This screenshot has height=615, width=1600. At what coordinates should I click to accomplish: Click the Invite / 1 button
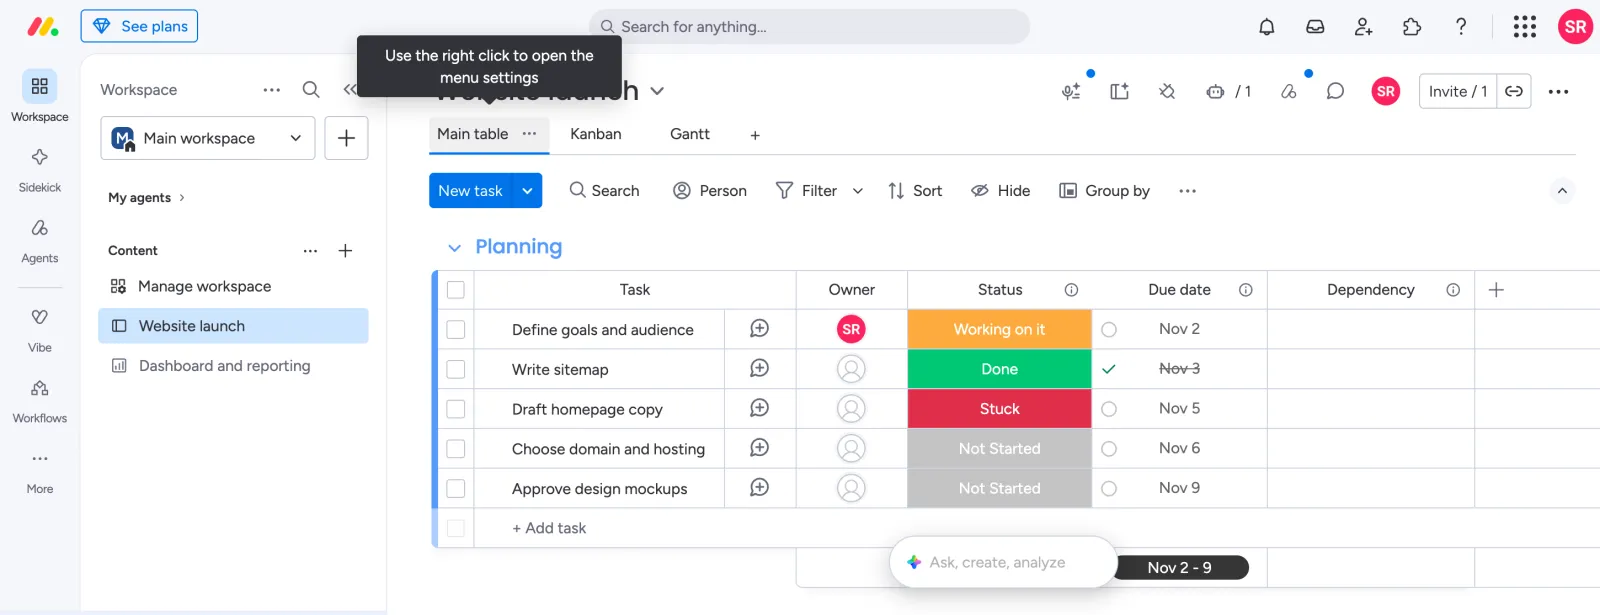[x=1458, y=91]
